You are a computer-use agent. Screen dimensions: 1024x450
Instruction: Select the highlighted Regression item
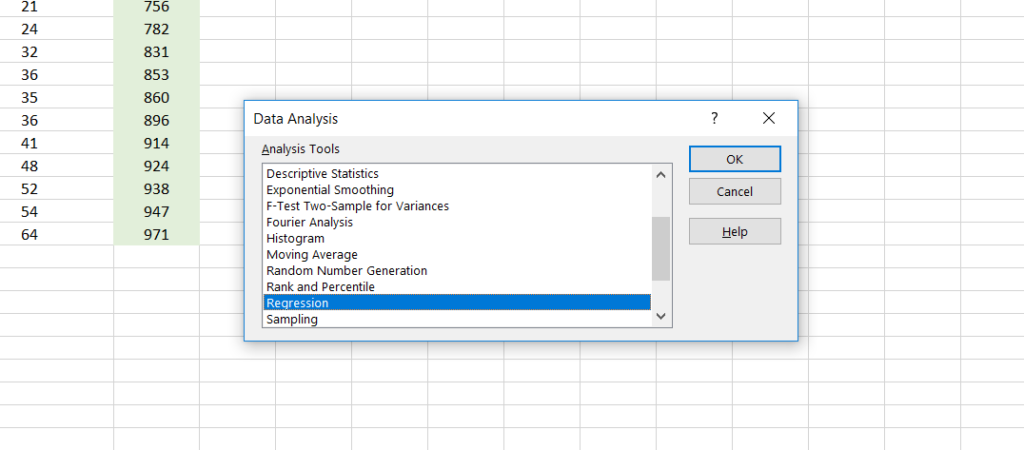[297, 303]
